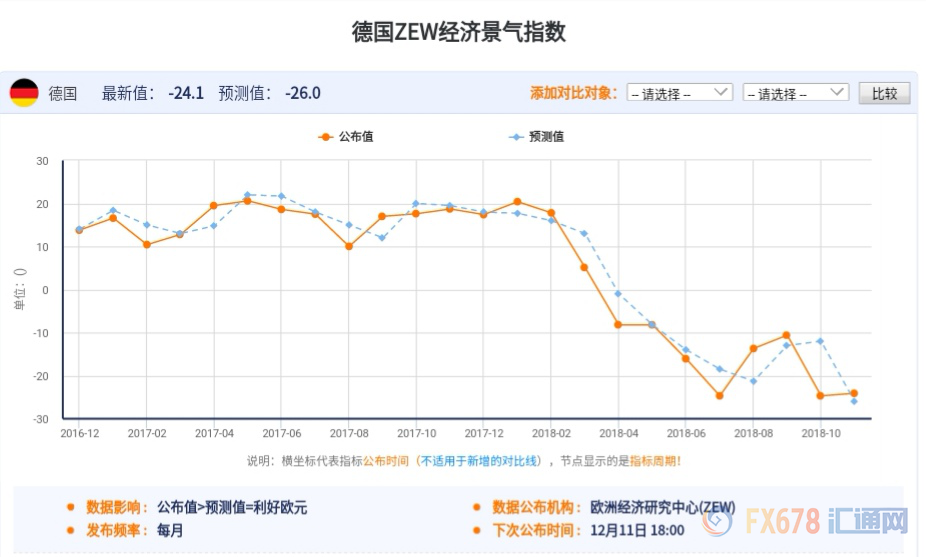Select the last blue forecast point below -25

pyautogui.click(x=854, y=402)
